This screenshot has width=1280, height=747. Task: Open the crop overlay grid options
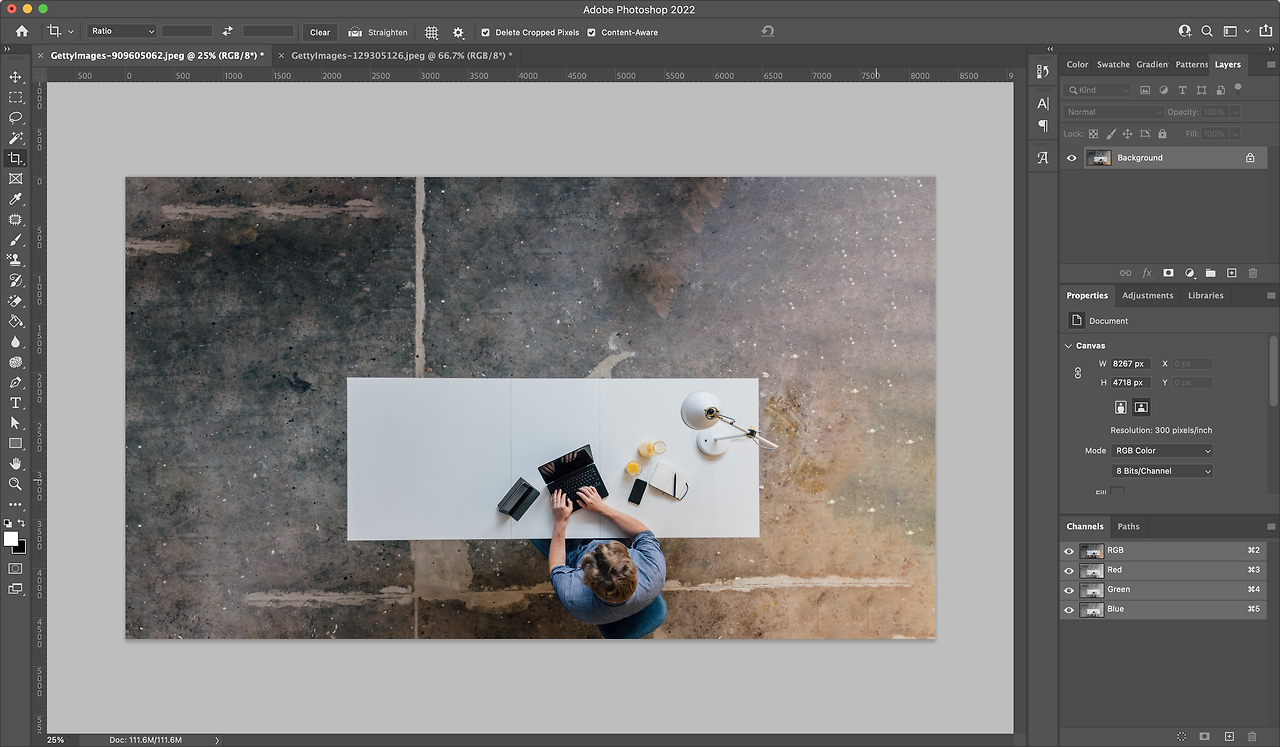[x=432, y=32]
